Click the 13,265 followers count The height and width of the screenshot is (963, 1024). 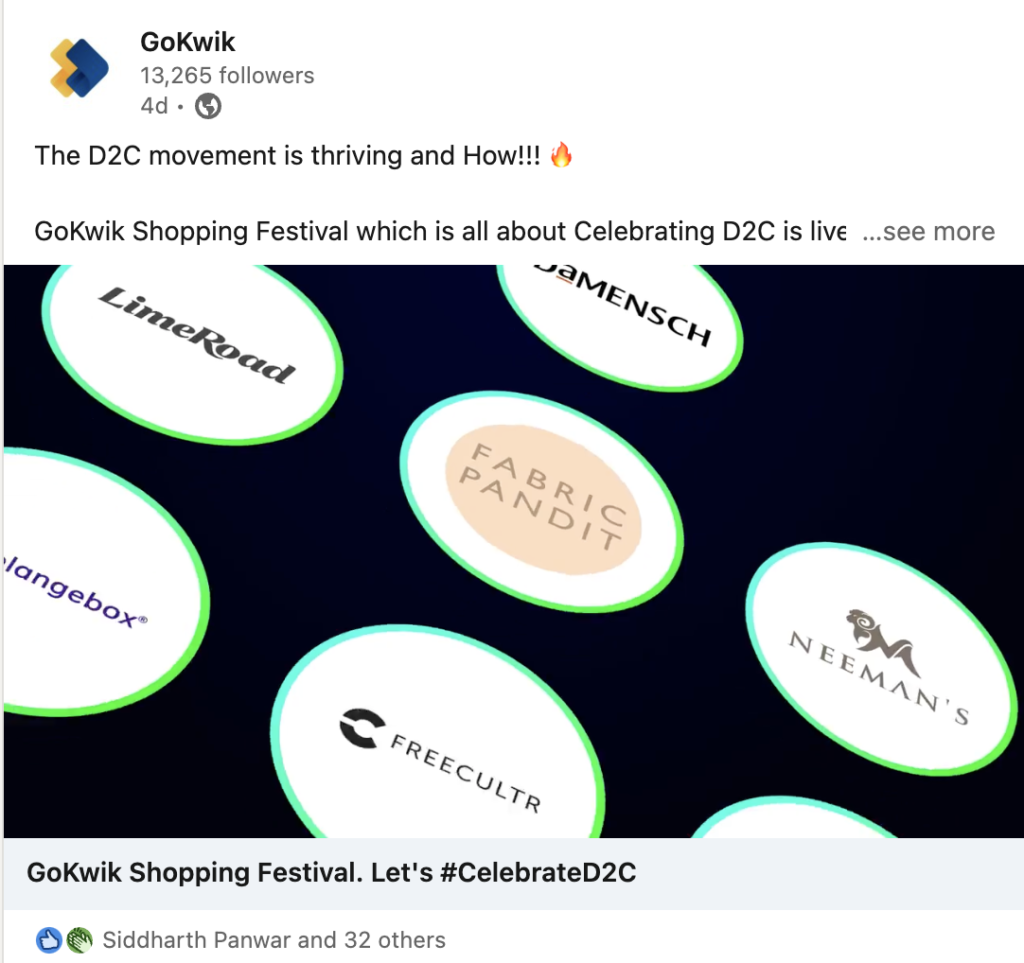(x=227, y=75)
